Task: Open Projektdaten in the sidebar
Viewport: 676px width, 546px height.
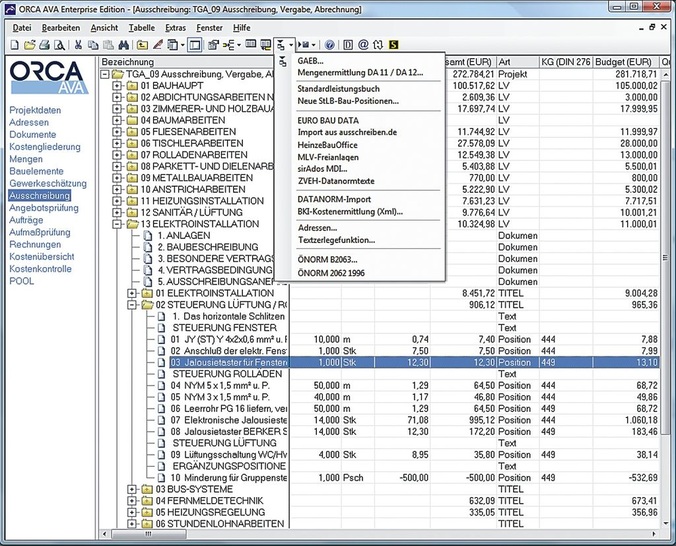Action: click(35, 110)
